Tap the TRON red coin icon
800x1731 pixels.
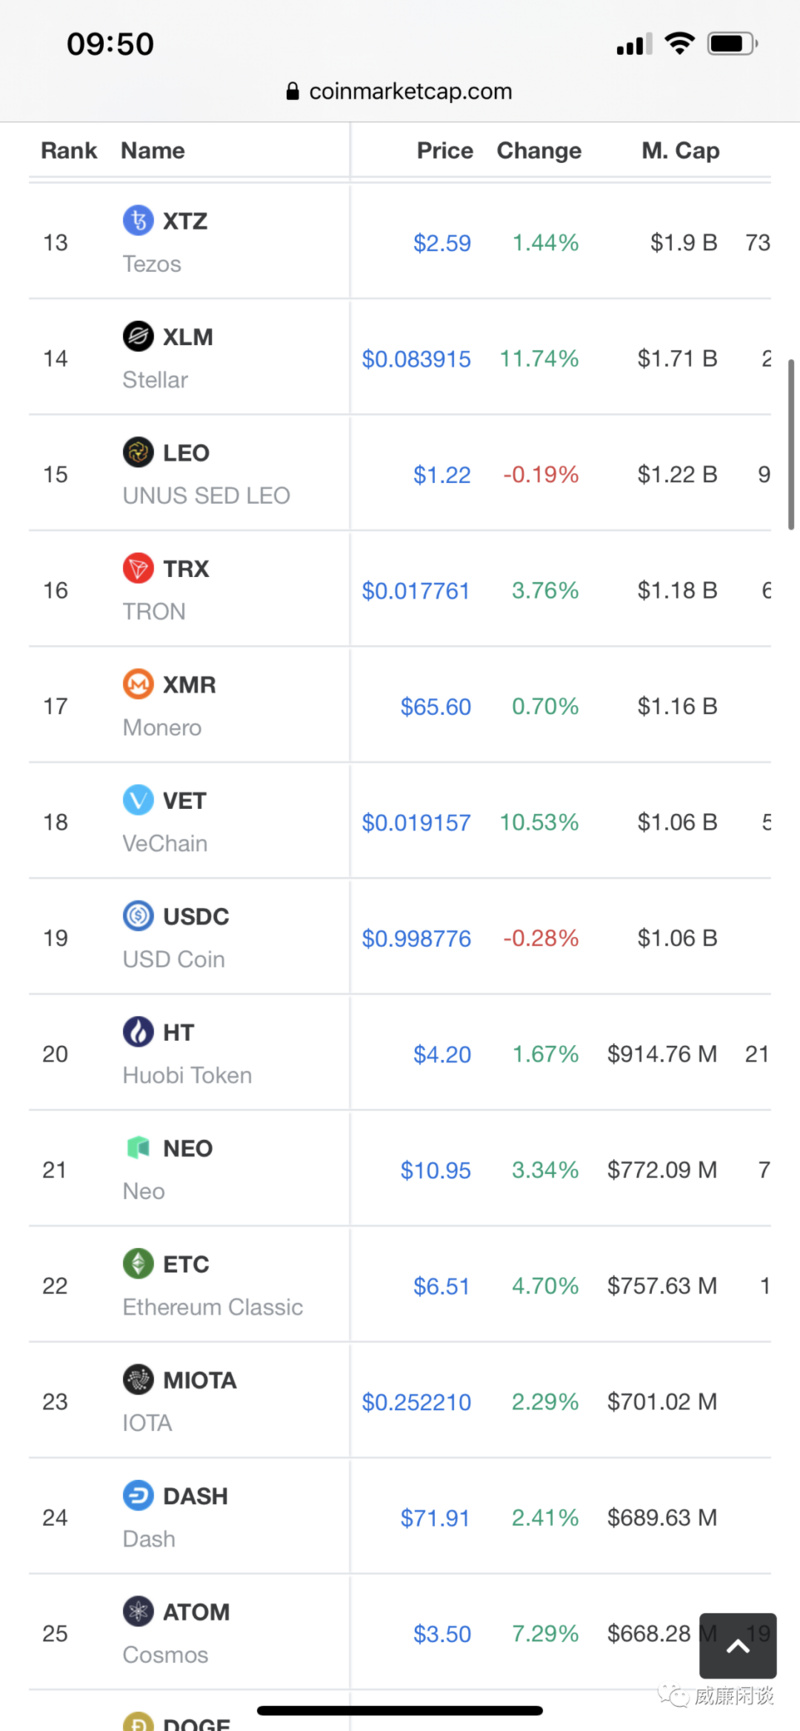[x=138, y=568]
